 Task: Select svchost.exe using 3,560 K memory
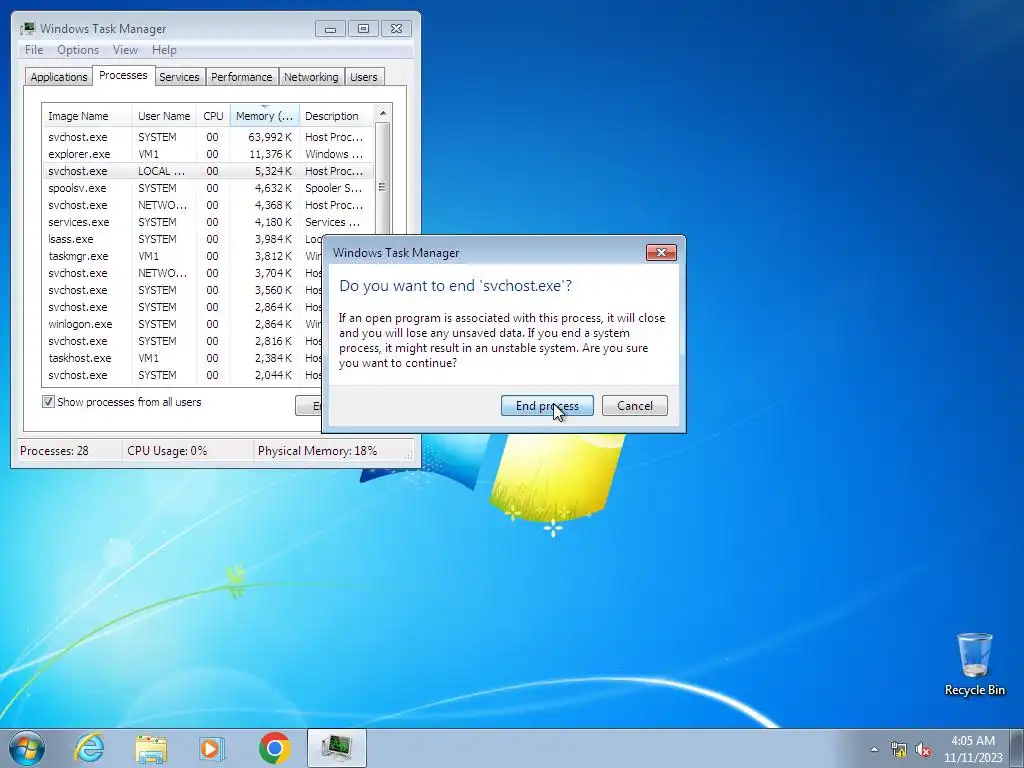[183, 290]
